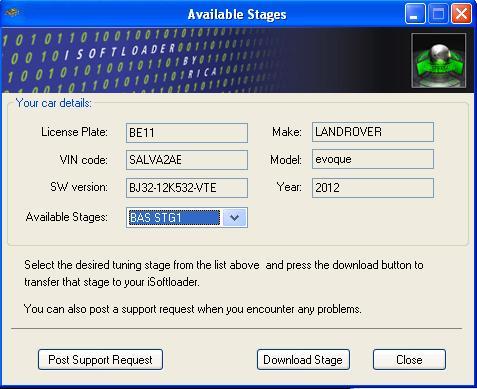The image size is (477, 389).
Task: Click the 'Year:' label
Action: [x=289, y=187]
